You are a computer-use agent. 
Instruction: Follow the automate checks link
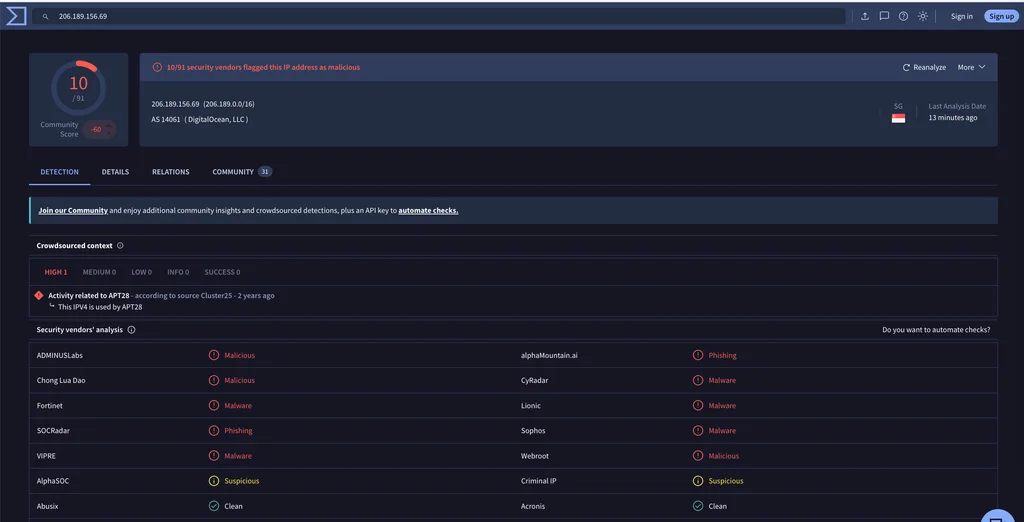pos(428,211)
